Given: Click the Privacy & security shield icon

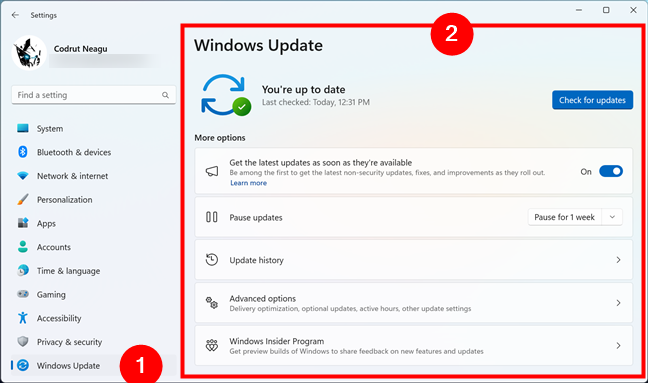Looking at the screenshot, I should click(23, 341).
